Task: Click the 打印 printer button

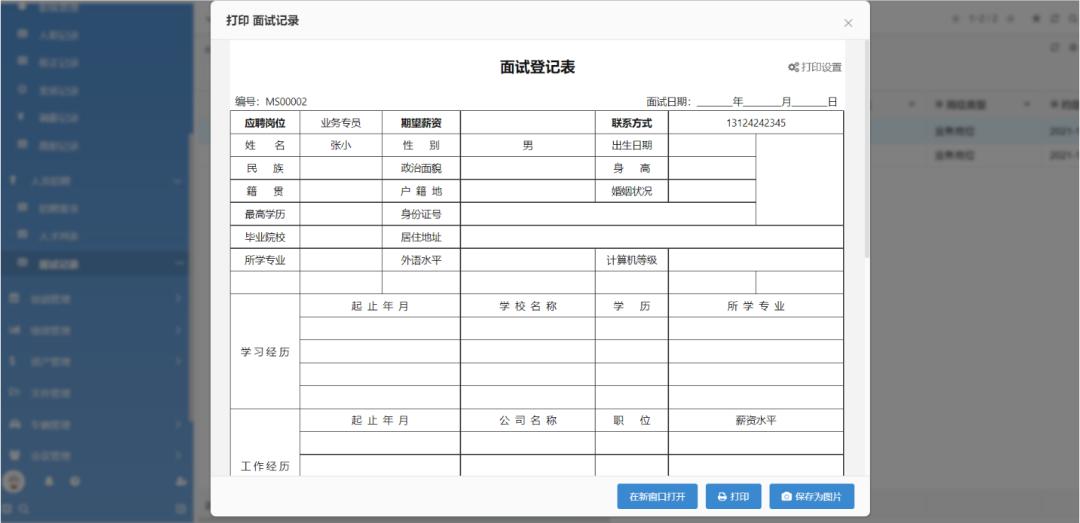Action: [733, 497]
